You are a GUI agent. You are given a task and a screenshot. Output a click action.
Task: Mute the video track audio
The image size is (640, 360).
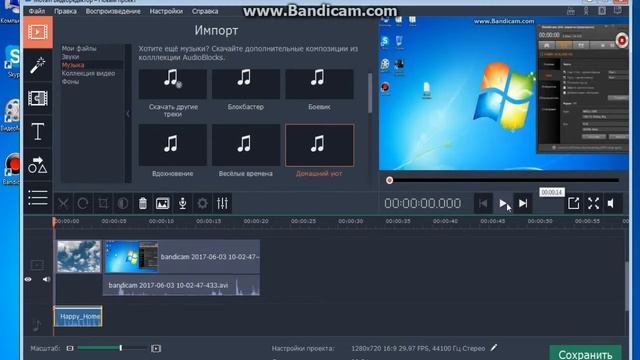(46, 279)
